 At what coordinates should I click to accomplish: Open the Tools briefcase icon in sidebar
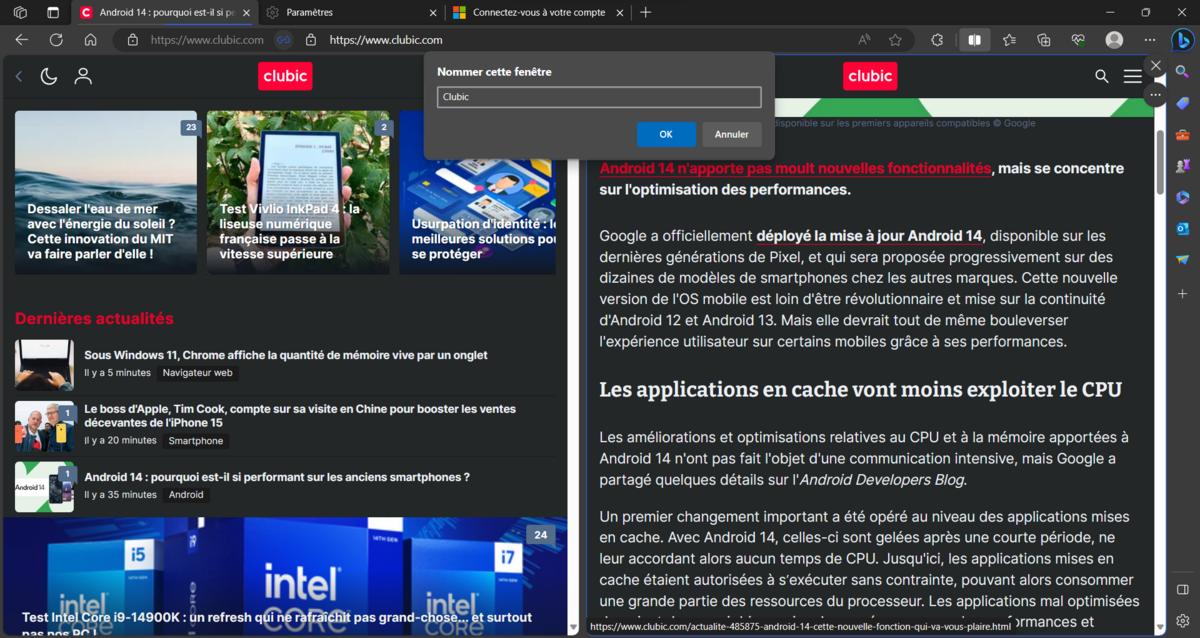(x=1183, y=135)
